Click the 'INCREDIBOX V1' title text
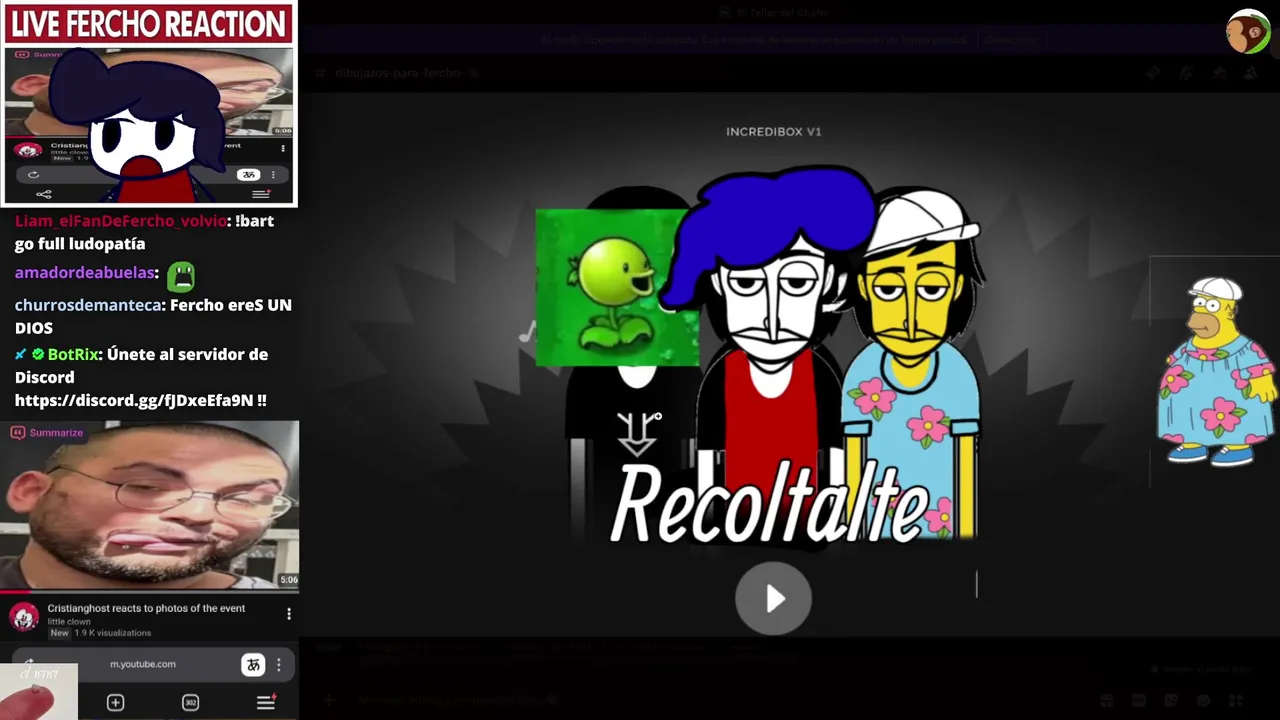Viewport: 1280px width, 720px height. click(x=773, y=131)
